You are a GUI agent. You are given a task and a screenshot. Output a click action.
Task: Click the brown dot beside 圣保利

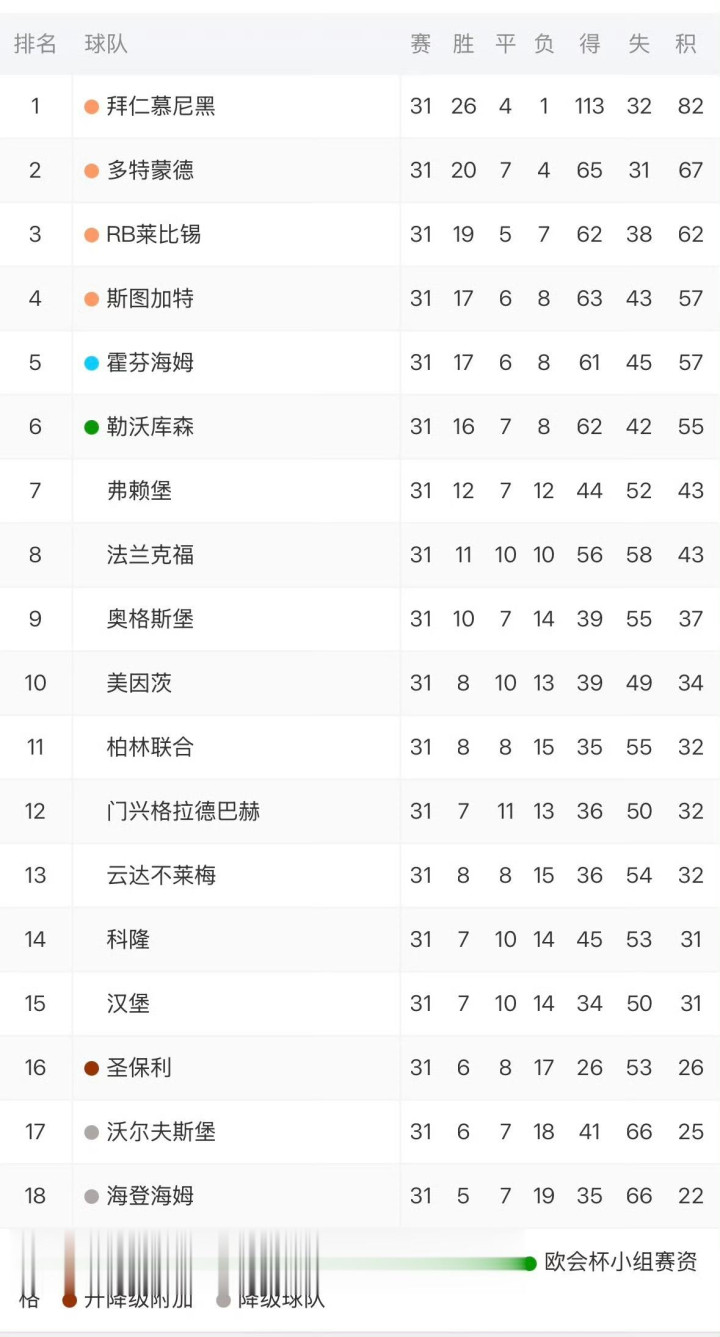91,1068
